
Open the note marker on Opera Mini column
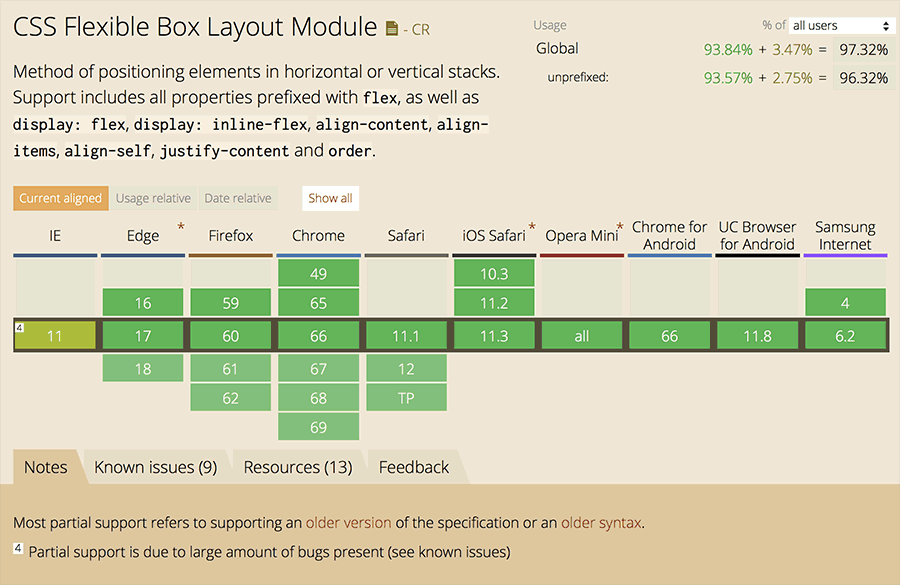[x=620, y=226]
